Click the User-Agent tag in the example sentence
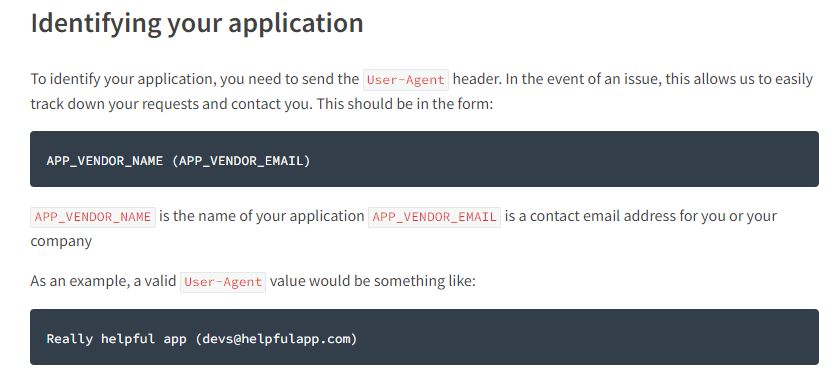 pos(223,282)
